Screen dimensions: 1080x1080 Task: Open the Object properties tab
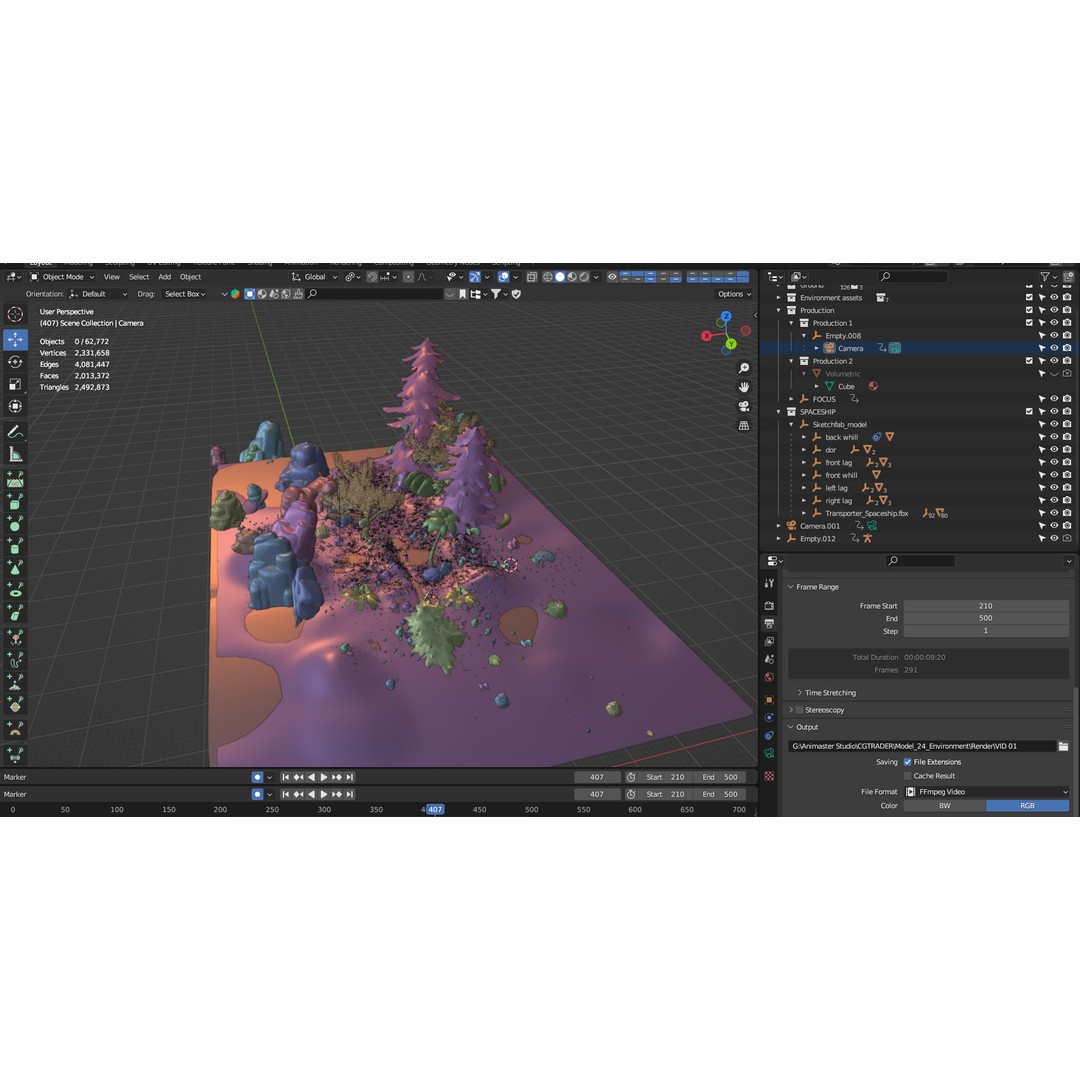(x=769, y=700)
